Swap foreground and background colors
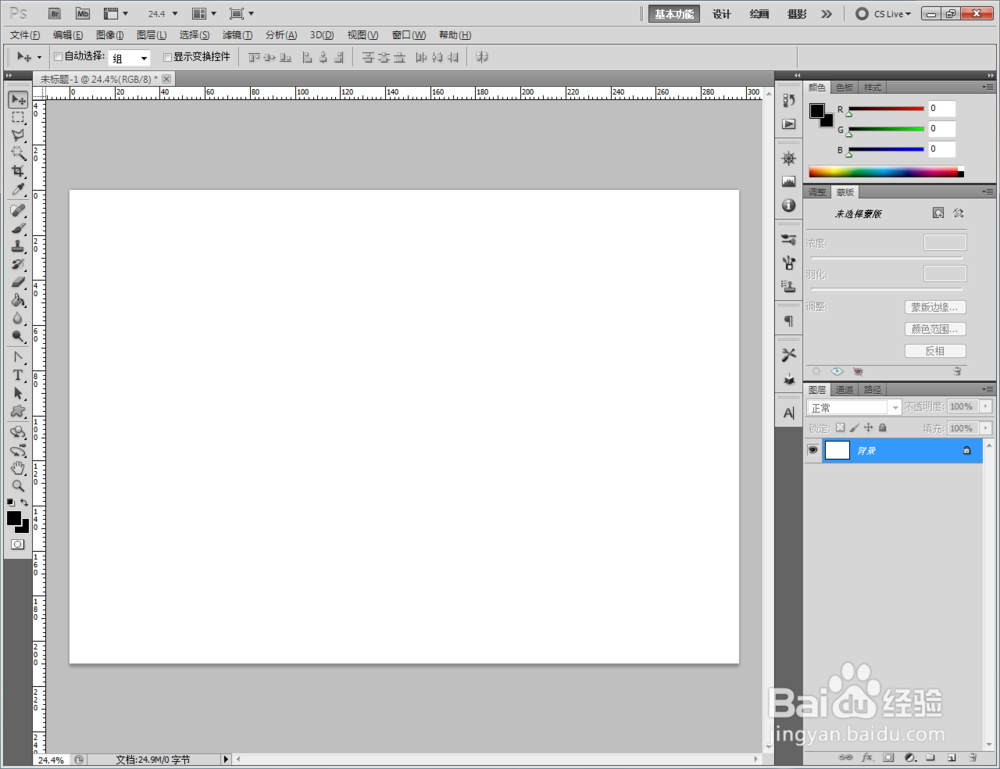Image resolution: width=1000 pixels, height=769 pixels. click(24, 502)
